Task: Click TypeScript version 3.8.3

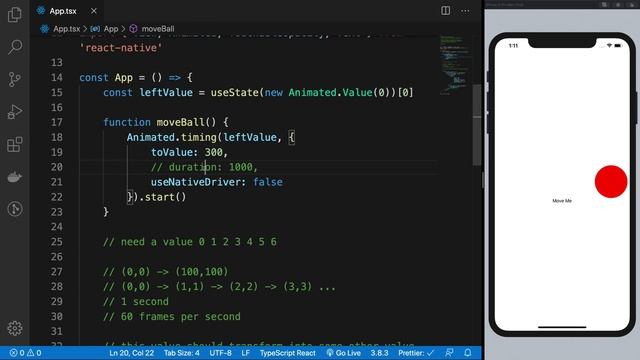Action: tap(379, 353)
